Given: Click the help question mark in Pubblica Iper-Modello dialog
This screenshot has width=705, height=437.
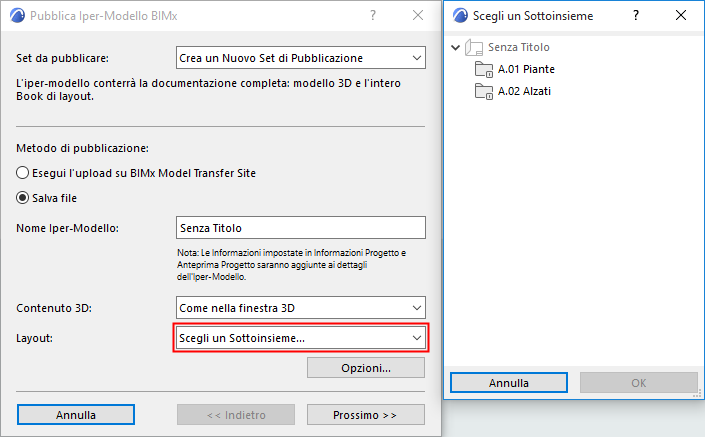Looking at the screenshot, I should (373, 16).
